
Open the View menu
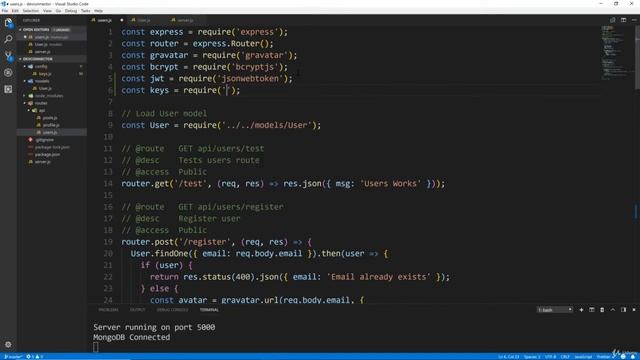point(47,11)
